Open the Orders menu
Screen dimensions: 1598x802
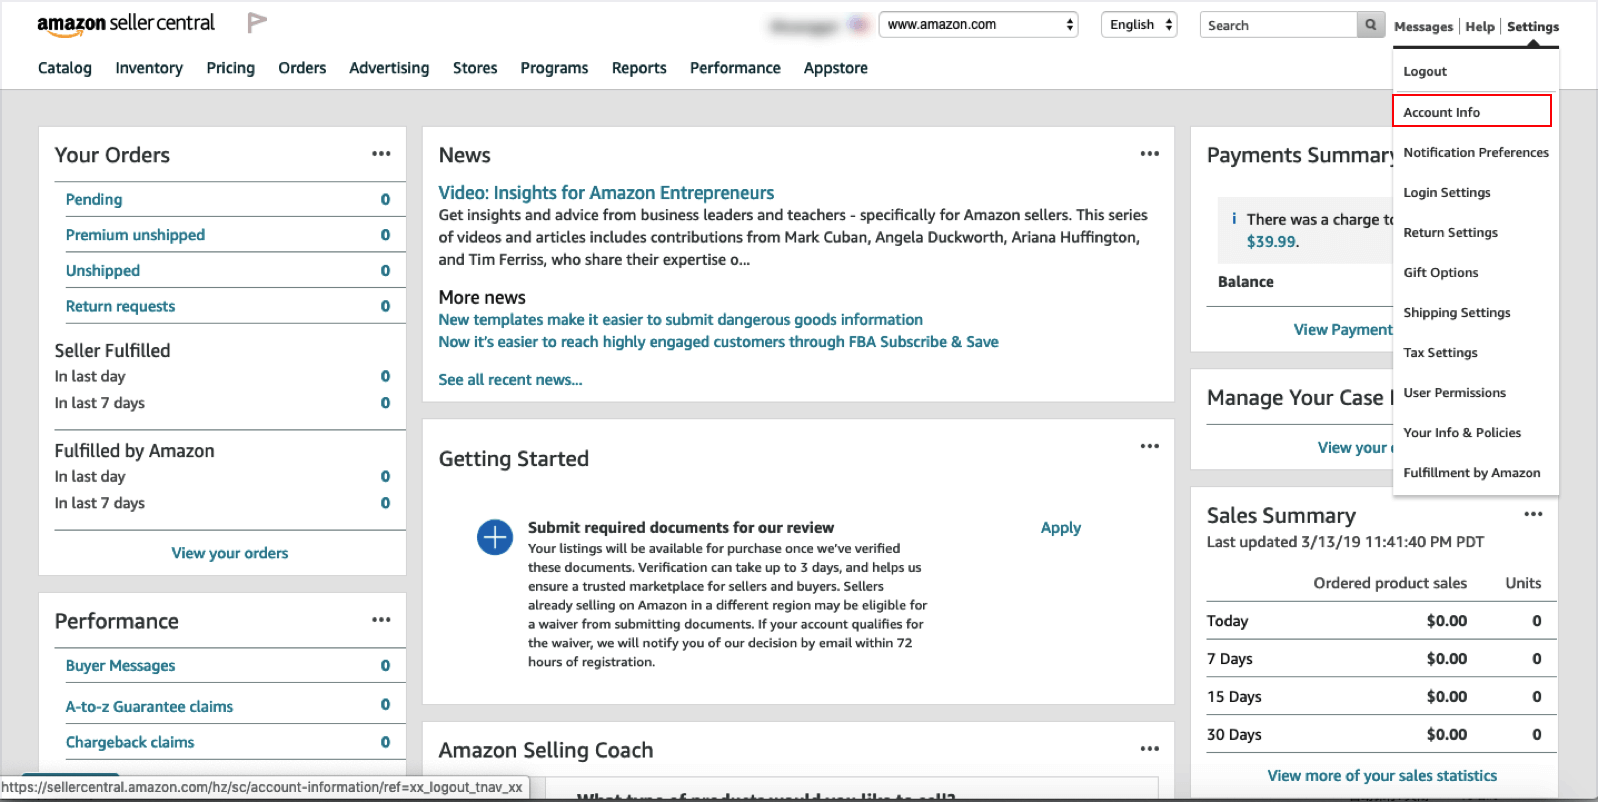[x=302, y=68]
